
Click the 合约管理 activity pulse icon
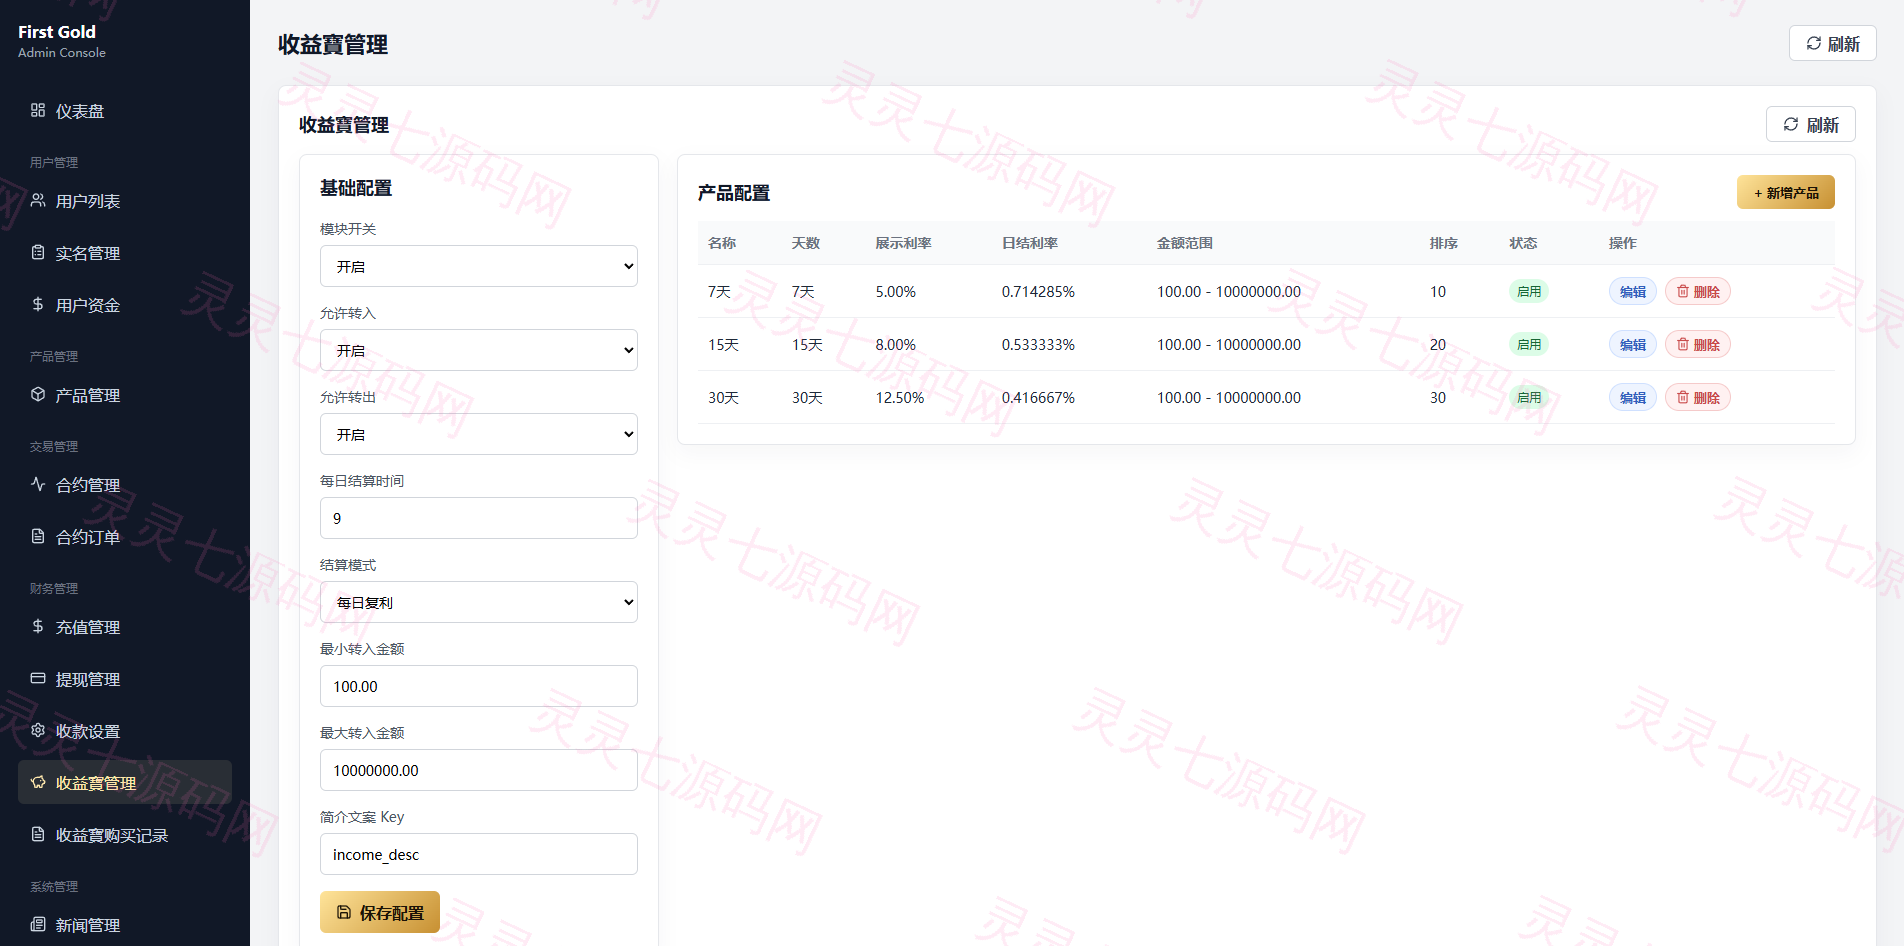(x=38, y=484)
